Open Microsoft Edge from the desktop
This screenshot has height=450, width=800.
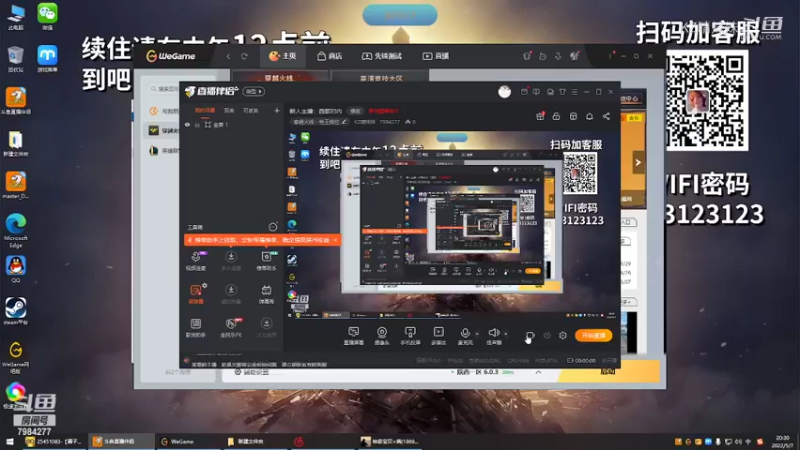click(16, 230)
